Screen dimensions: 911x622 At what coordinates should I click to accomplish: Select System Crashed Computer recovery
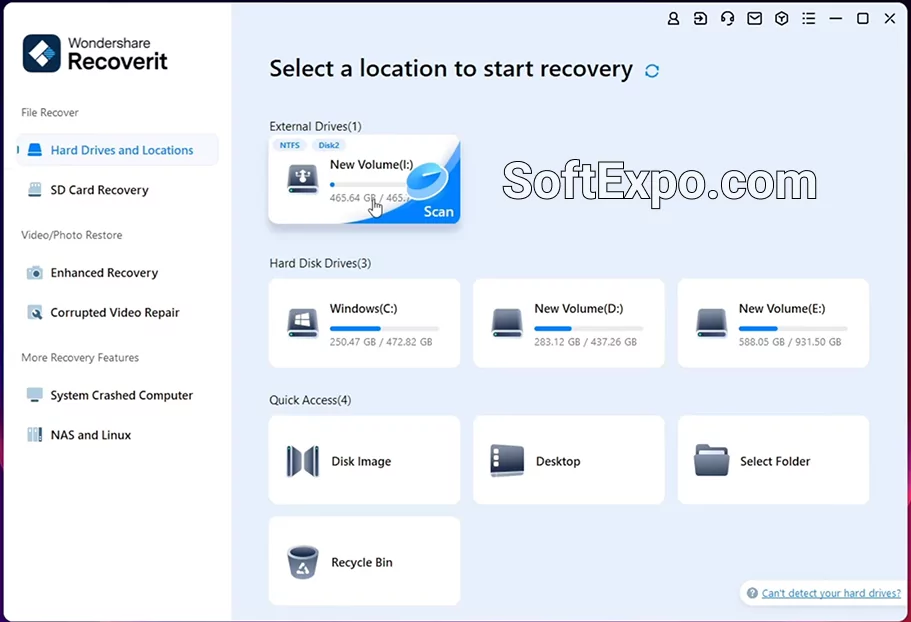(x=121, y=395)
